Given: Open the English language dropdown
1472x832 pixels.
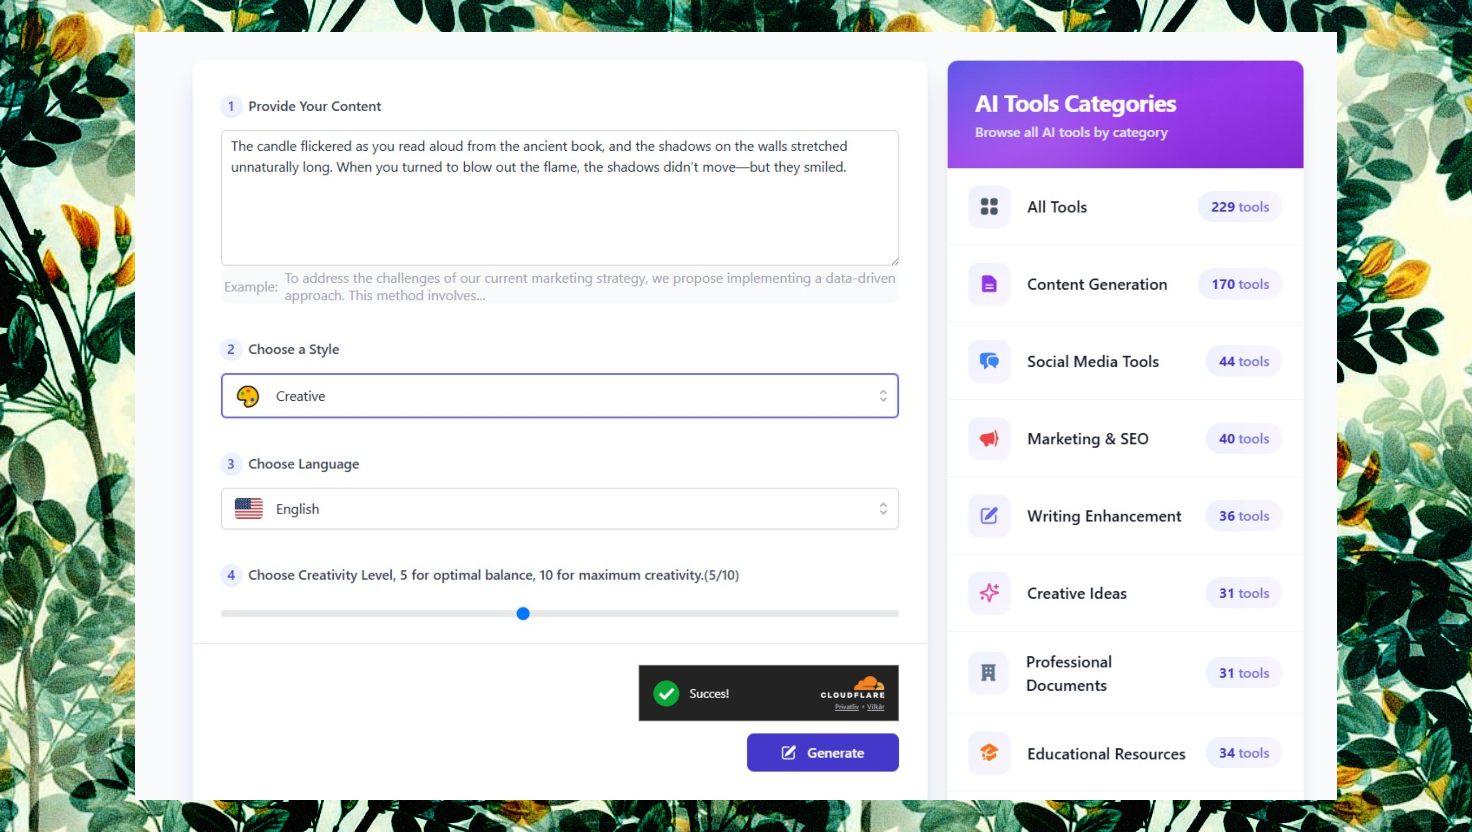Looking at the screenshot, I should (x=559, y=509).
